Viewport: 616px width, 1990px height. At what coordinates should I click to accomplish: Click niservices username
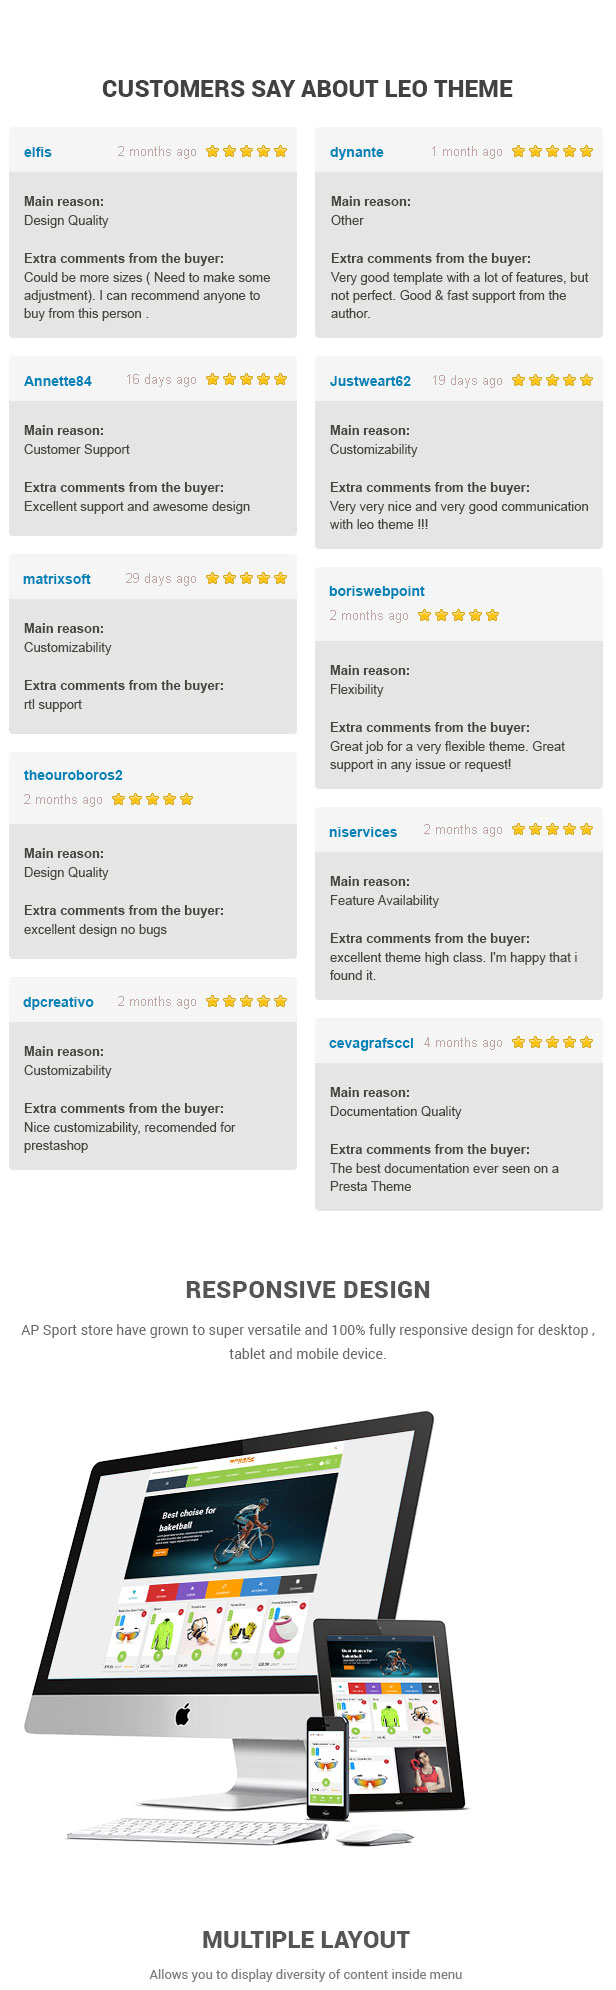tap(363, 832)
